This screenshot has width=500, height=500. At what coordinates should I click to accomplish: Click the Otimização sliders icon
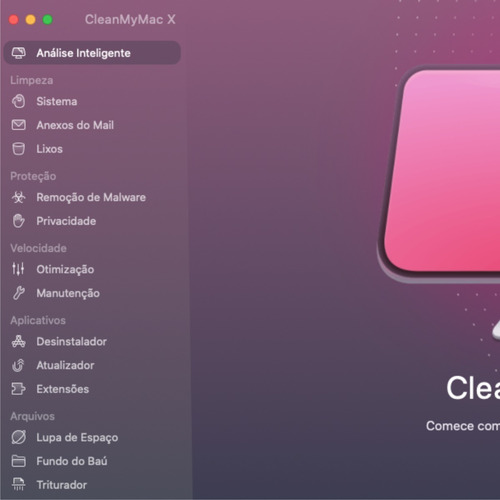[x=18, y=269]
